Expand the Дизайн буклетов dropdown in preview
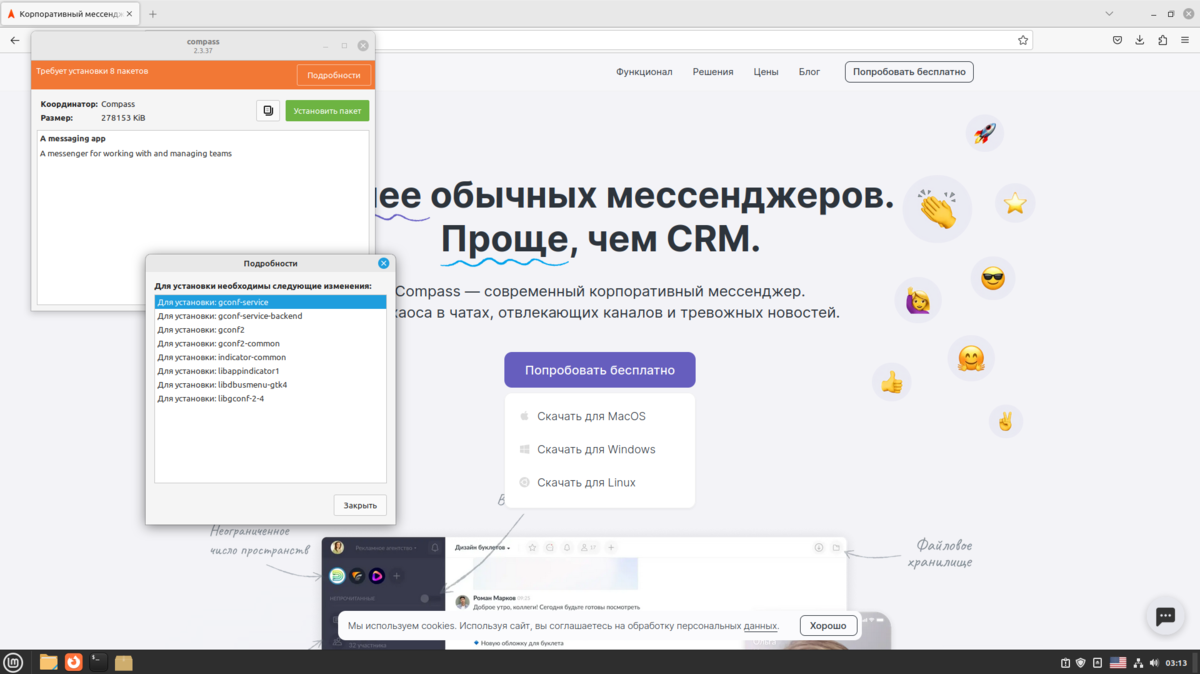 pyautogui.click(x=482, y=548)
